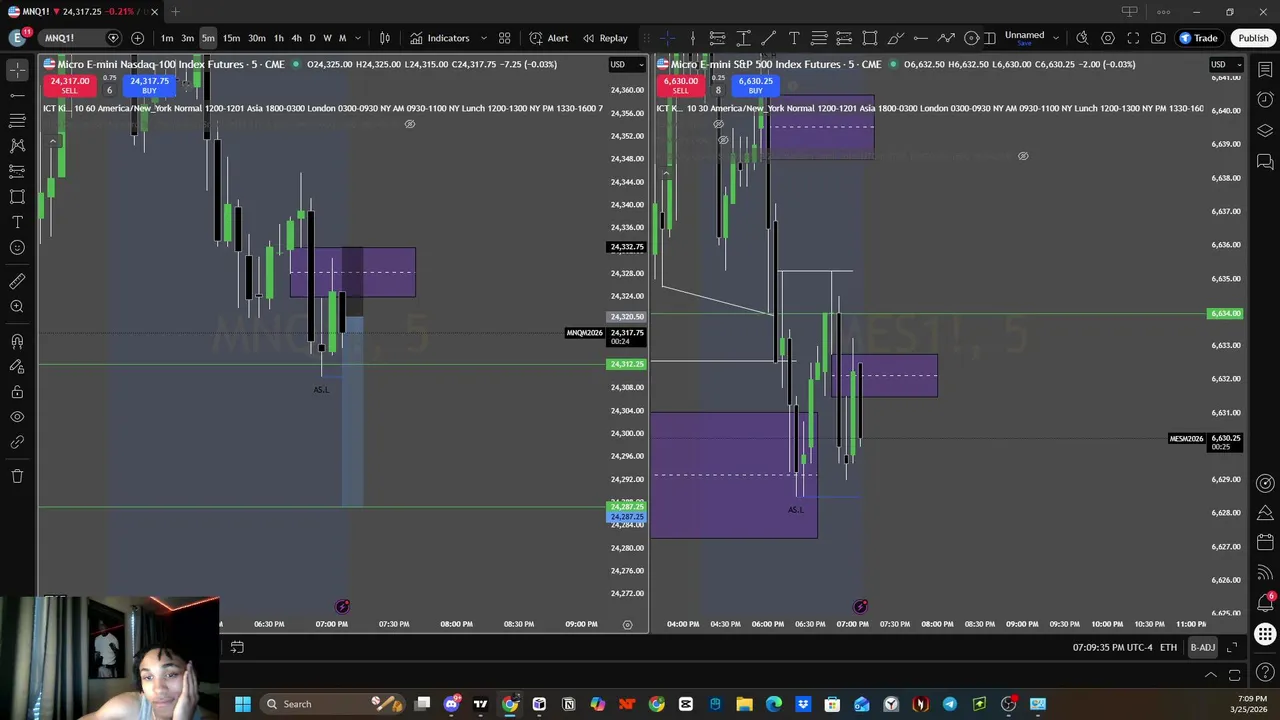Click the 6,630.00 SELL button on S&P chart
1280x720 pixels.
(x=680, y=86)
